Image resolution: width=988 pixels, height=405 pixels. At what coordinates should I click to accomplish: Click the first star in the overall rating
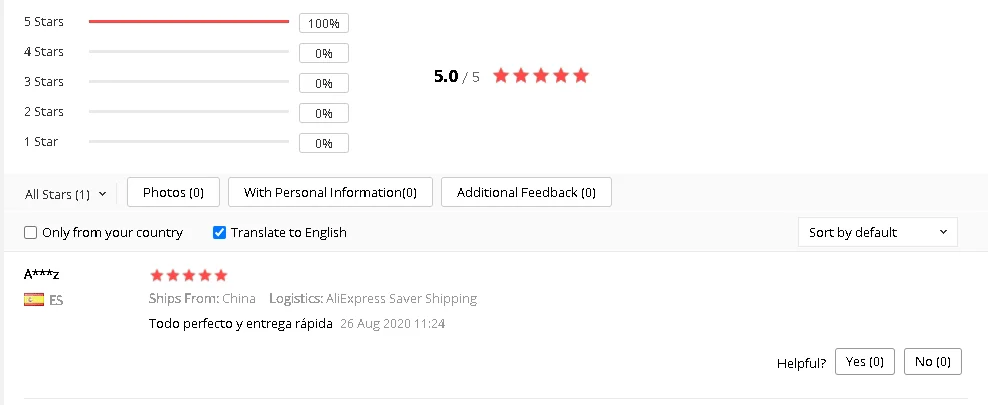coord(501,76)
